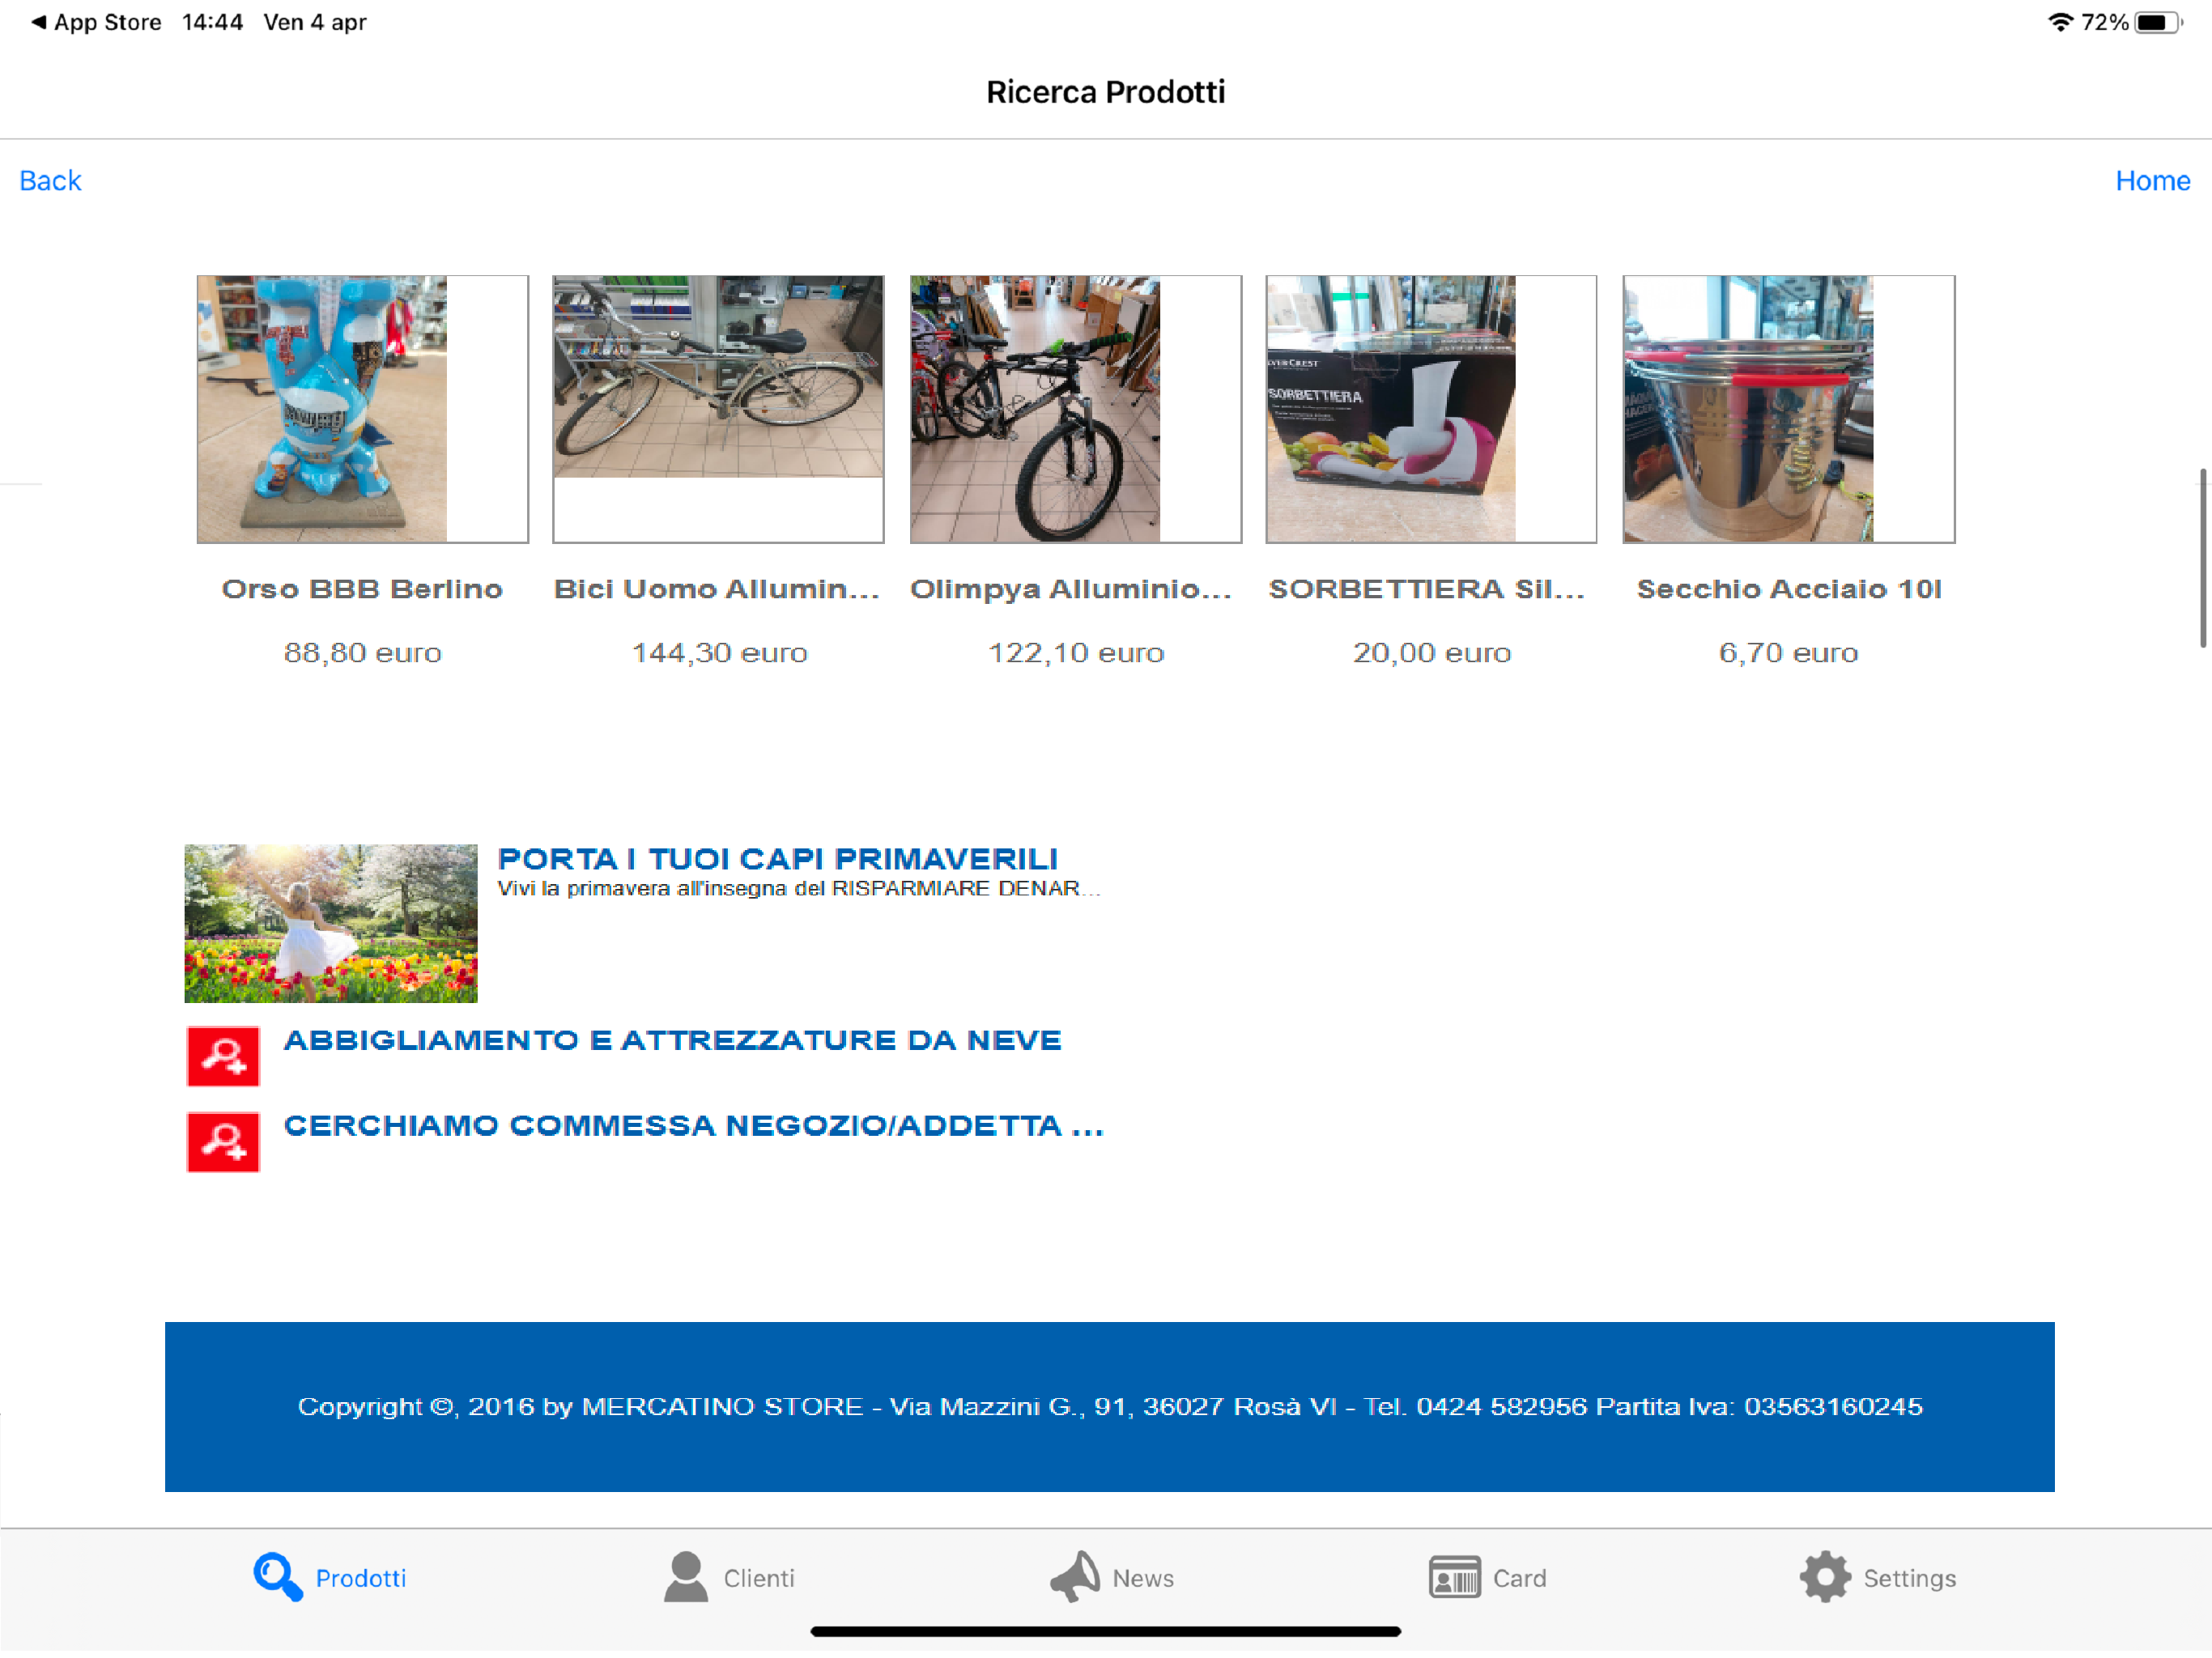
Task: Open Orso BBB Berlino product photo
Action: click(x=362, y=409)
